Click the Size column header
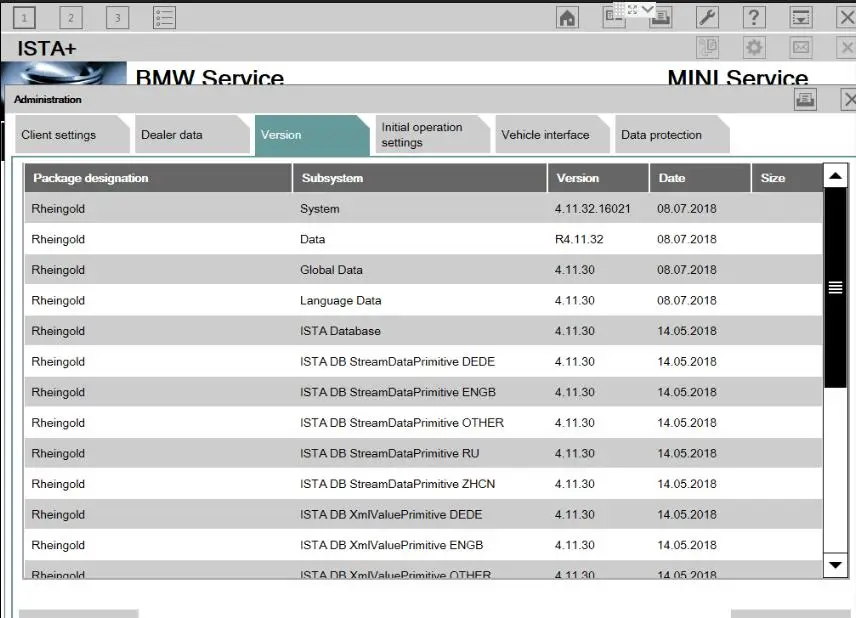The width and height of the screenshot is (856, 618). pos(787,178)
